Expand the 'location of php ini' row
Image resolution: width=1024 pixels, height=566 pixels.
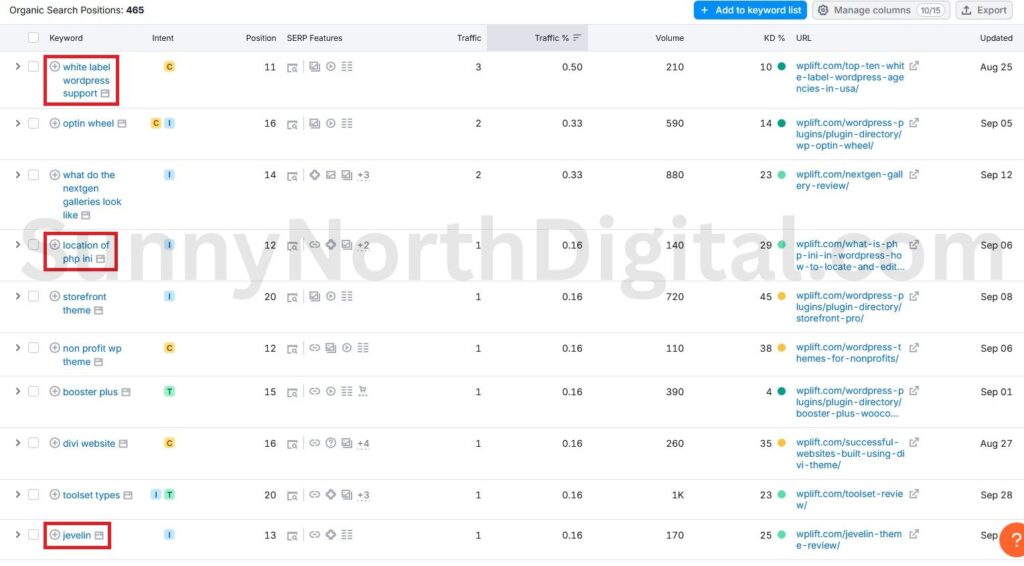pos(18,245)
